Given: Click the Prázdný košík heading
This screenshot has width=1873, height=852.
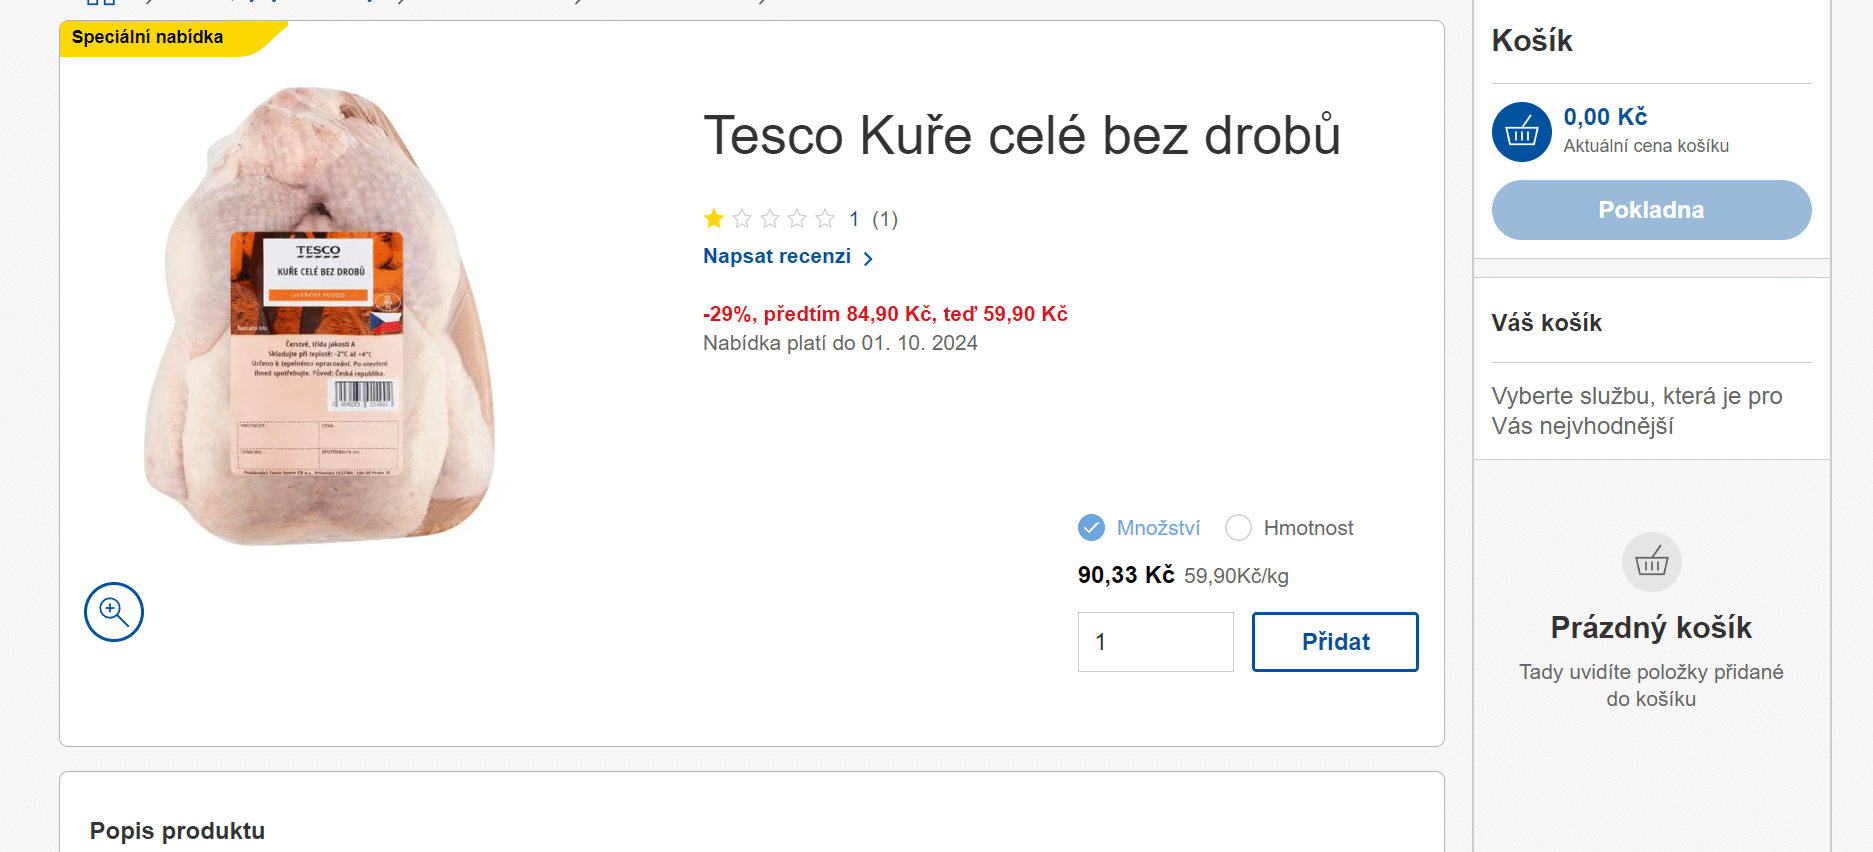Looking at the screenshot, I should click(x=1652, y=628).
